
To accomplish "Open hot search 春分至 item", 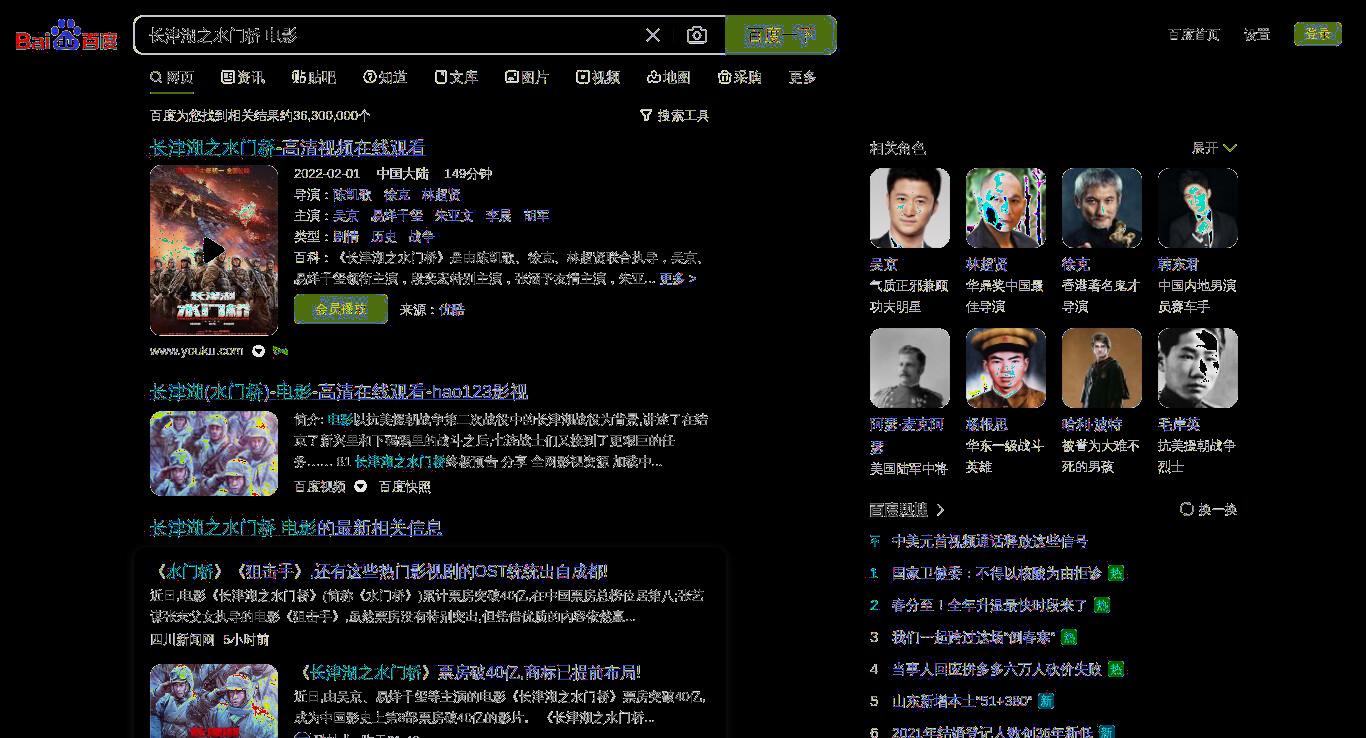I will click(x=990, y=605).
